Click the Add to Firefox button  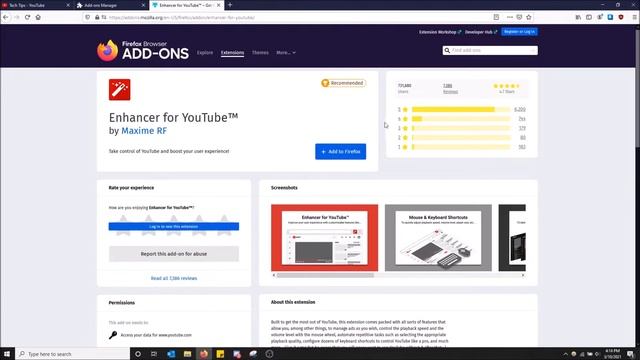[x=340, y=151]
